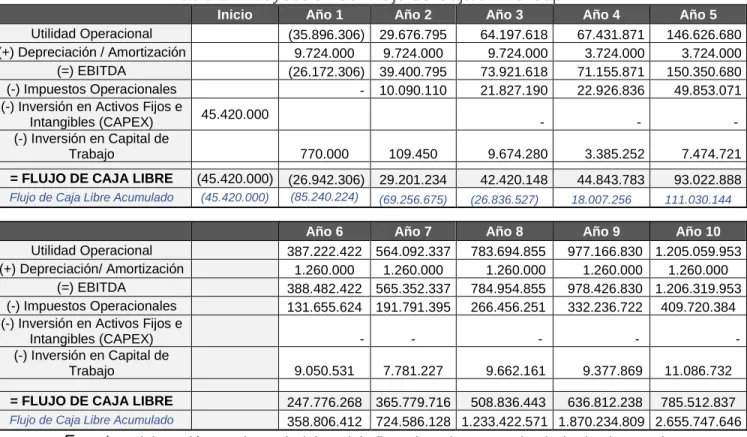
Task: Click the Utilidad Operacional label in top table
Action: click(92, 34)
